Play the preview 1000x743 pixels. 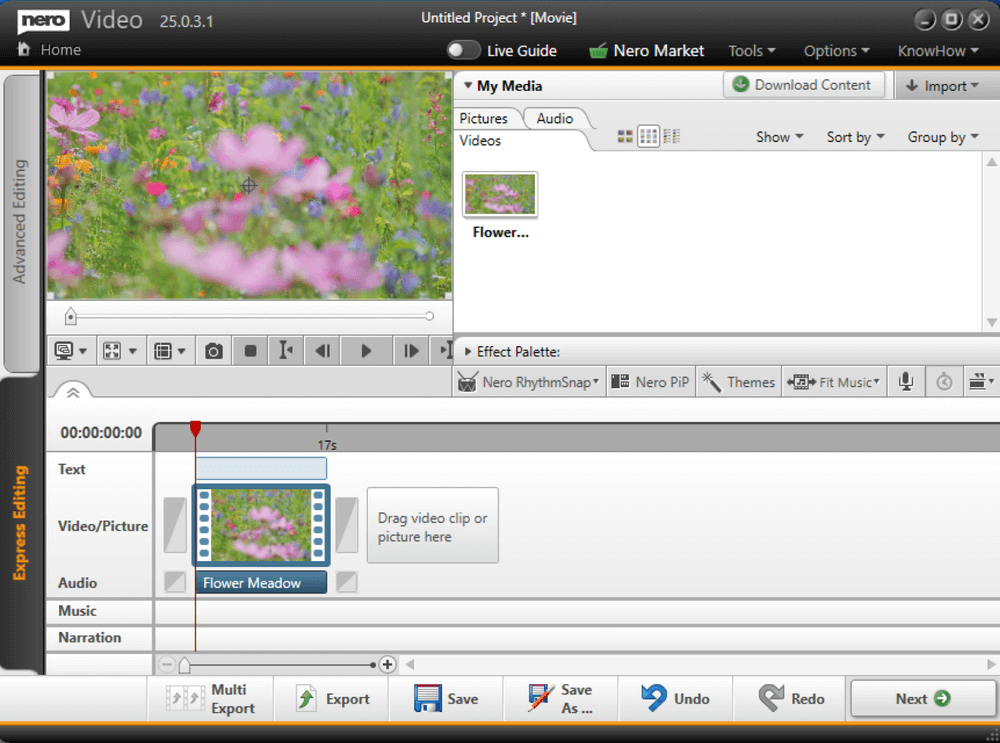(366, 350)
